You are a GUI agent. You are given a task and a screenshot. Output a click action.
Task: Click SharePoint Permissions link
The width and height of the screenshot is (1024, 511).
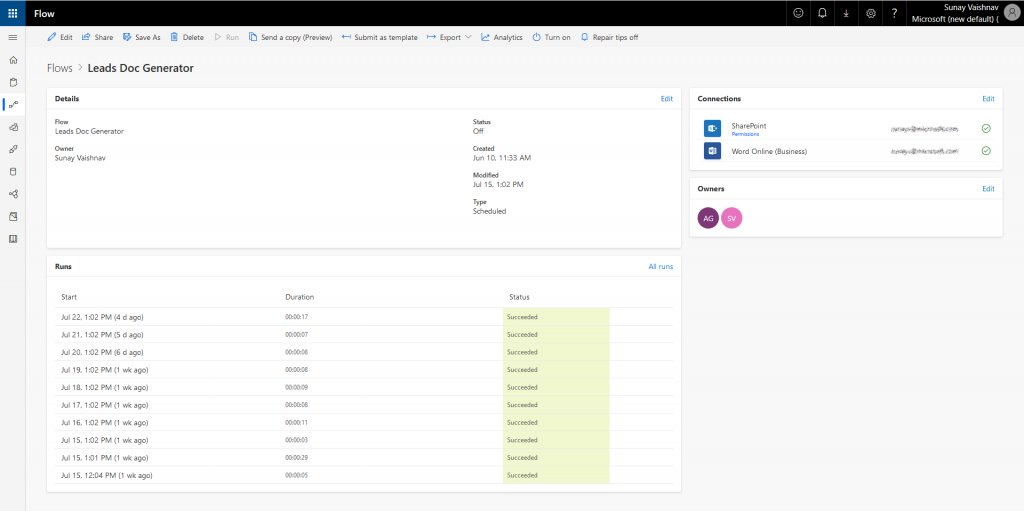pos(745,133)
